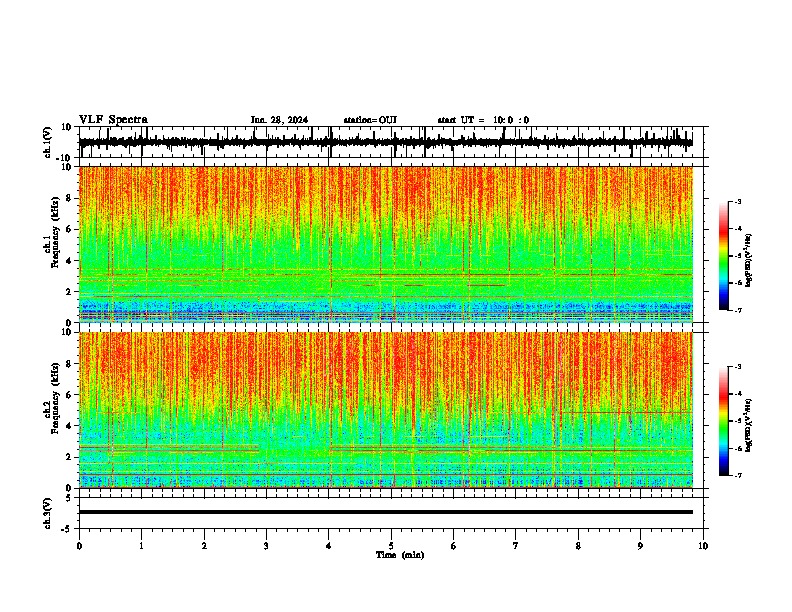The image size is (792, 612).
Task: Click the "6" kHz tick on ch.2 frequency axis
Action: coord(69,395)
